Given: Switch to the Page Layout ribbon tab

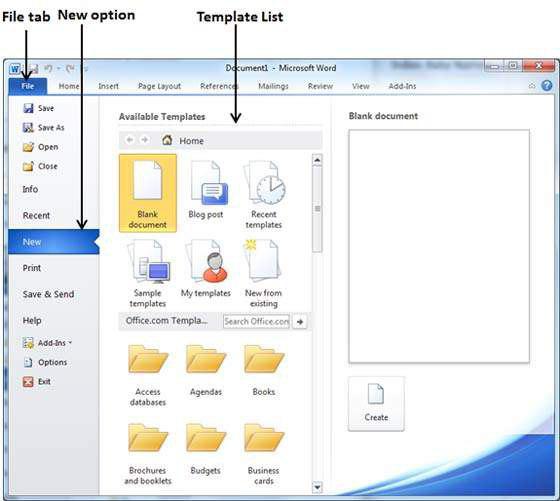Looking at the screenshot, I should pos(159,86).
